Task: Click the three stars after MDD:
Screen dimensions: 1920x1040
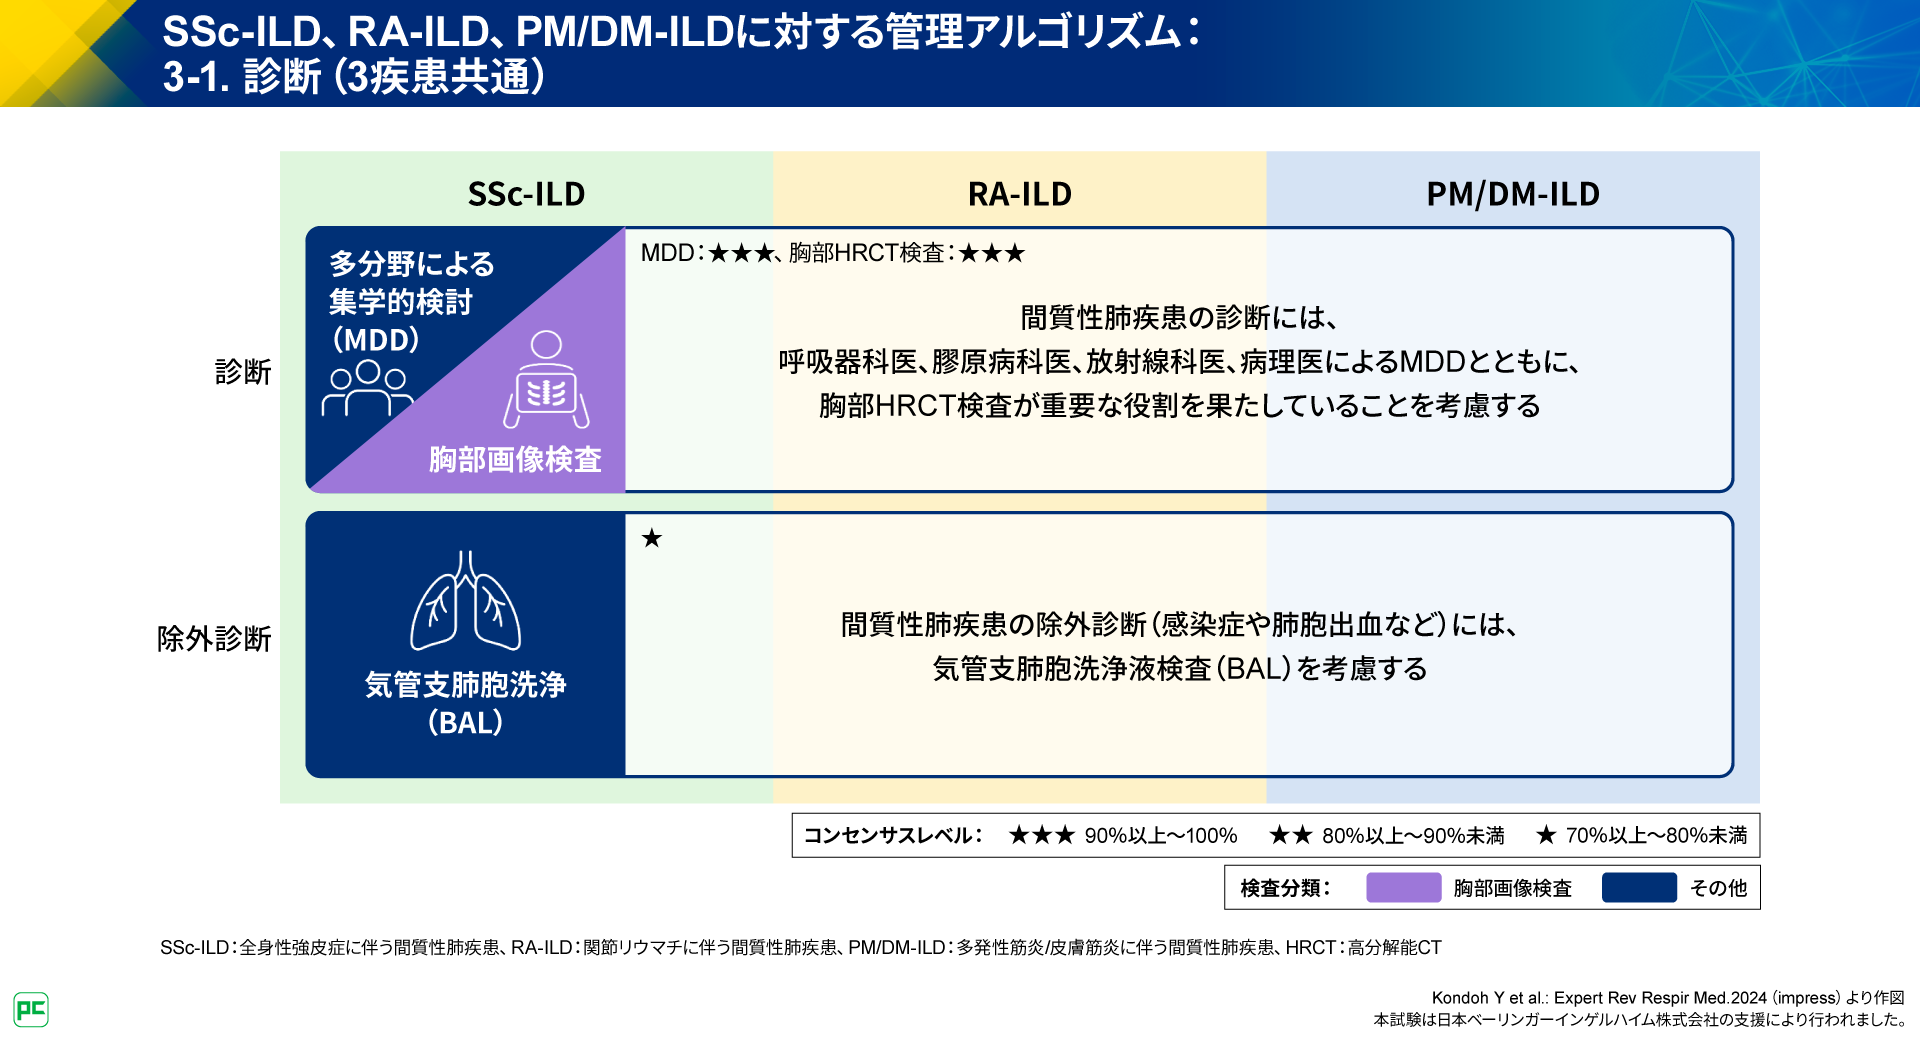Action: tap(740, 253)
